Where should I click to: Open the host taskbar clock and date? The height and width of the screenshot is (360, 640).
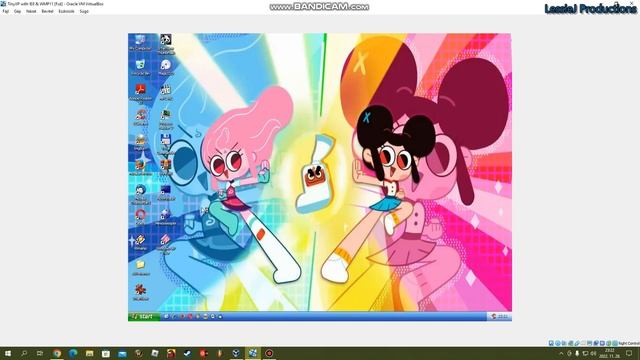click(609, 353)
